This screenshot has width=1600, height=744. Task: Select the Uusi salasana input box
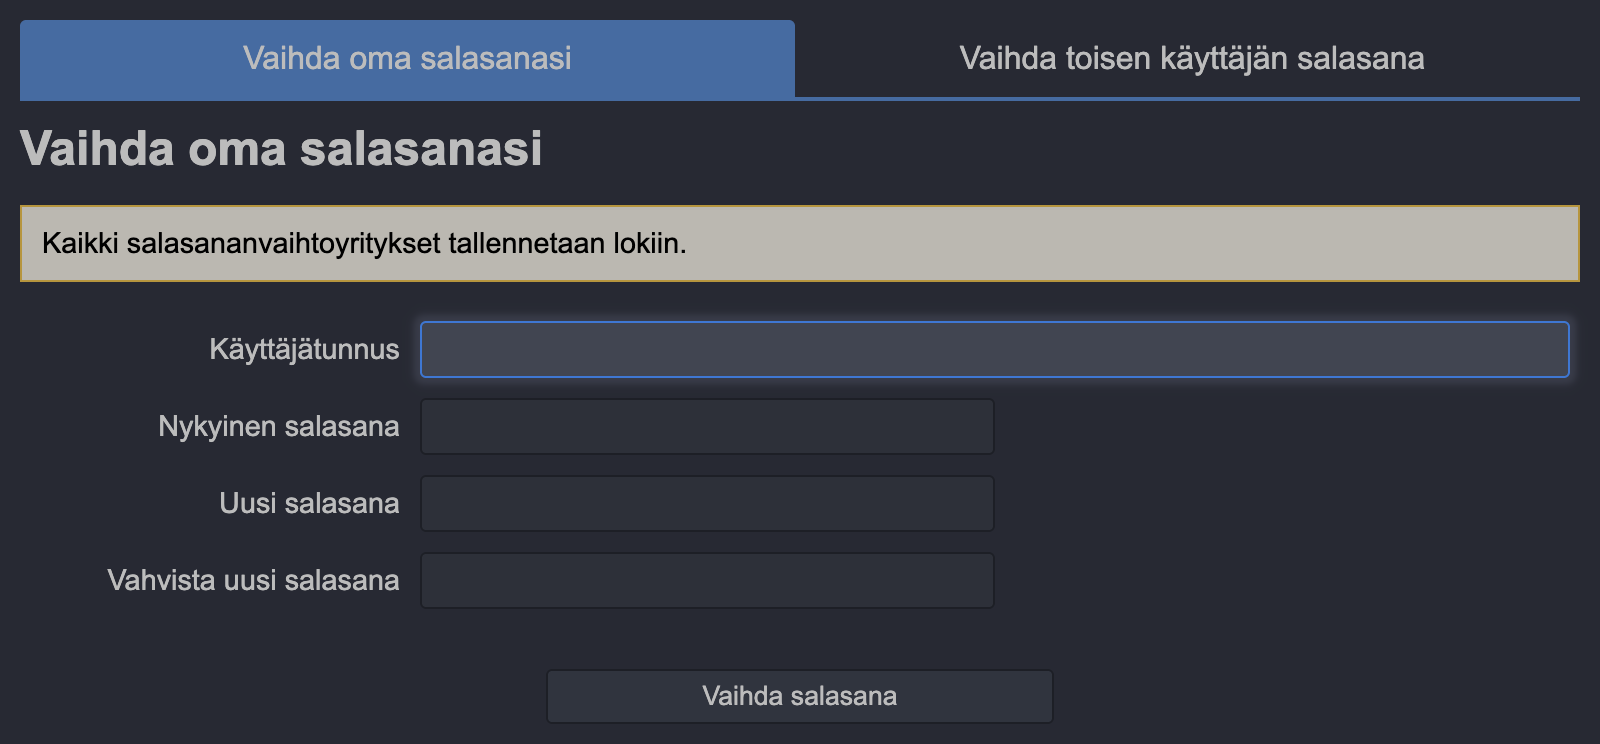(x=707, y=503)
